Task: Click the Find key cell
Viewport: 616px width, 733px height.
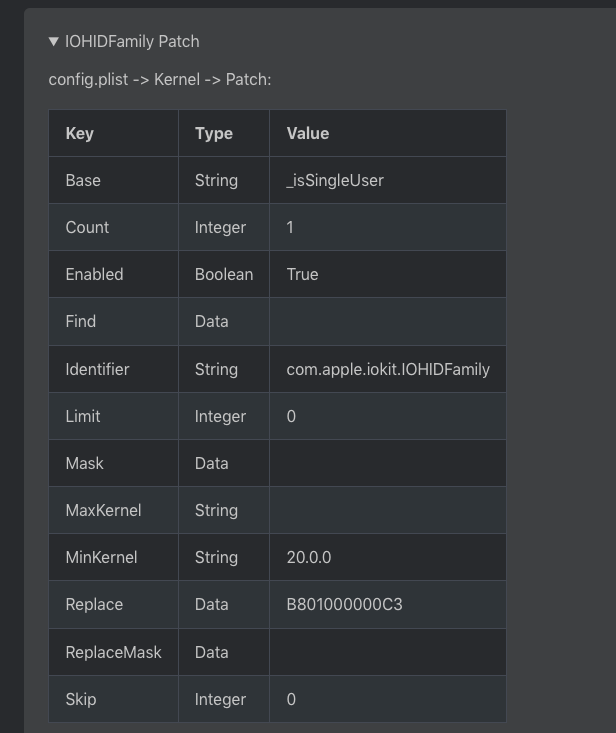Action: coord(81,322)
